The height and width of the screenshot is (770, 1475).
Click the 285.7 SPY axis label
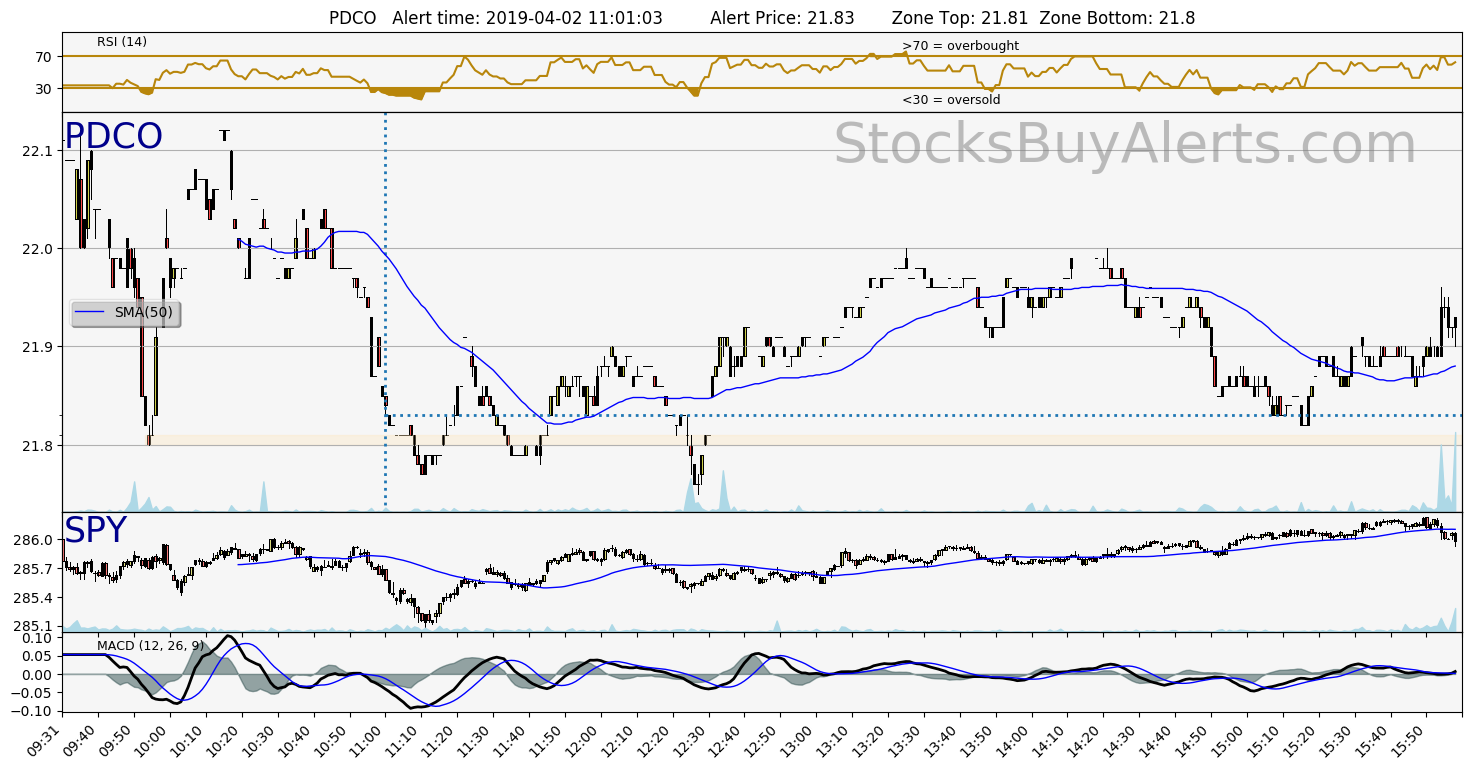[x=33, y=569]
